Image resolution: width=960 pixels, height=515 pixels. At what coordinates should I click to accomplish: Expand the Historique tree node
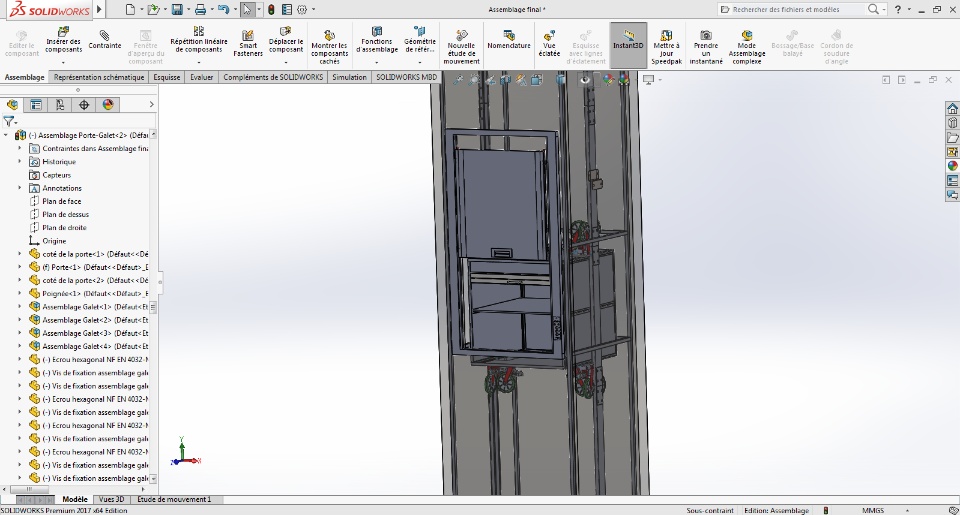tap(20, 161)
